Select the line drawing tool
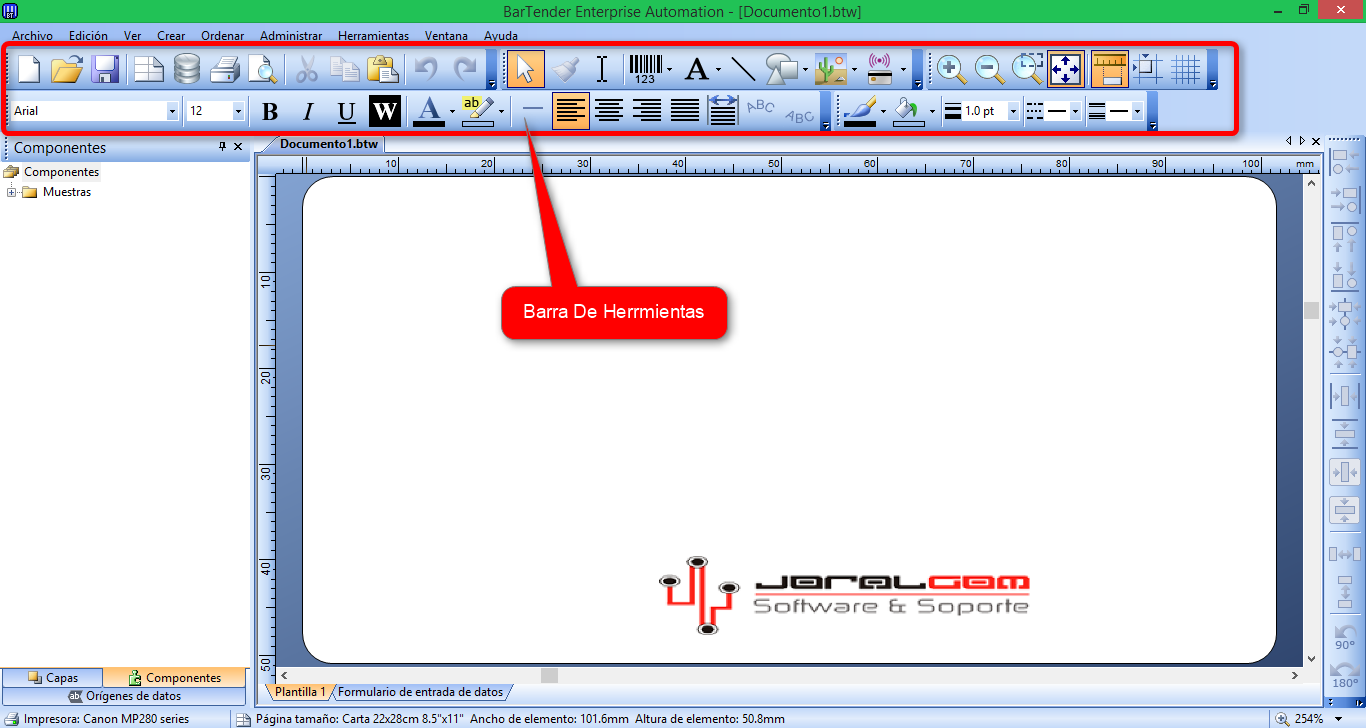Screen dimensions: 1366x728 (x=743, y=69)
